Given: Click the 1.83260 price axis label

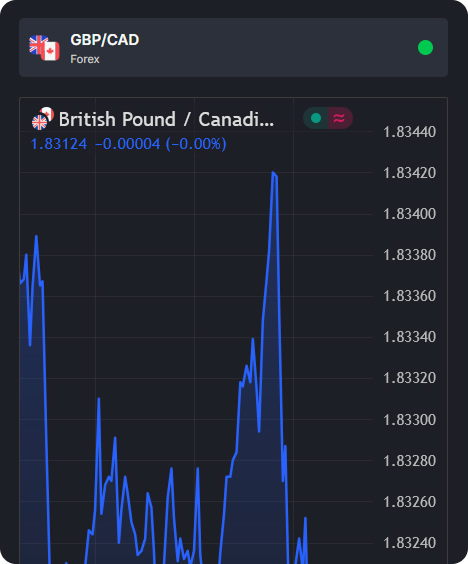Looking at the screenshot, I should pos(409,502).
